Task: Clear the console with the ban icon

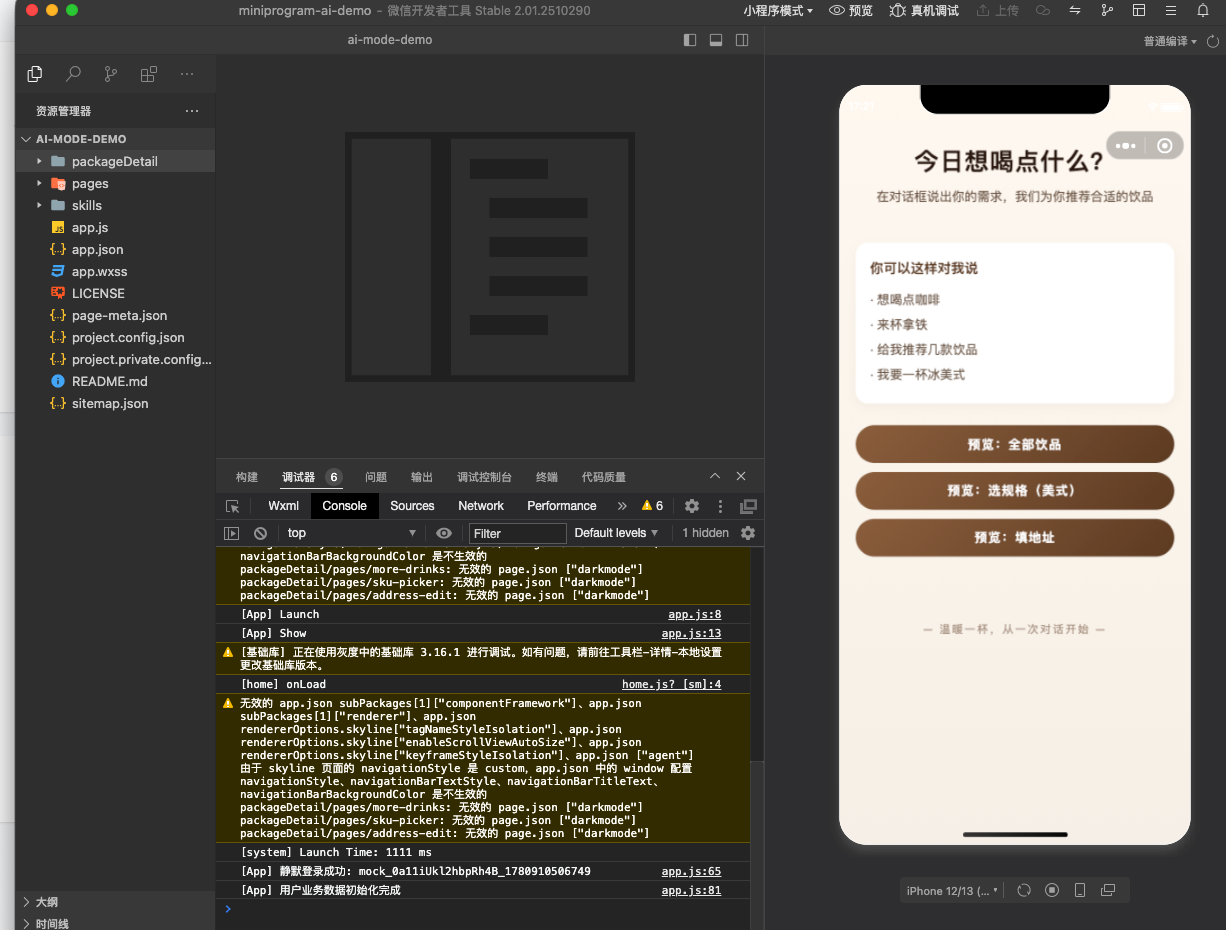Action: [x=260, y=533]
